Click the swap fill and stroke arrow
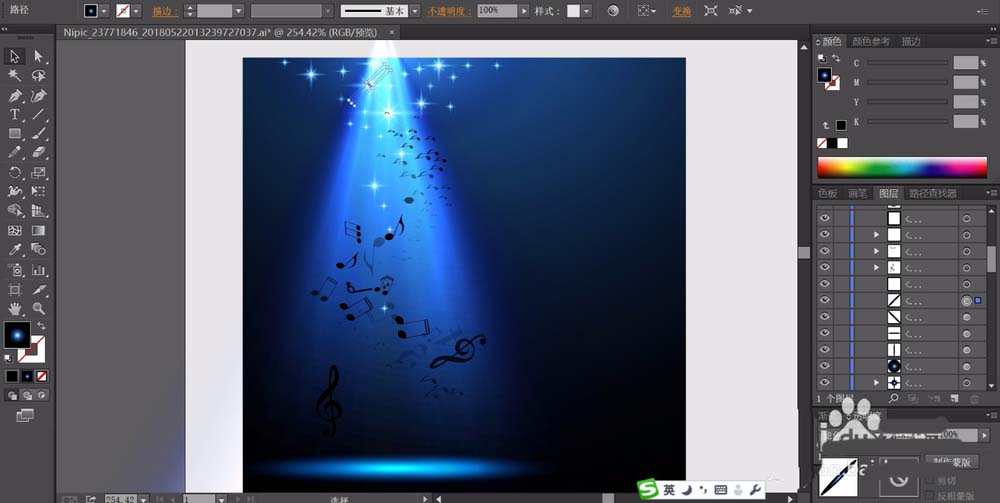1000x503 pixels. coord(41,326)
